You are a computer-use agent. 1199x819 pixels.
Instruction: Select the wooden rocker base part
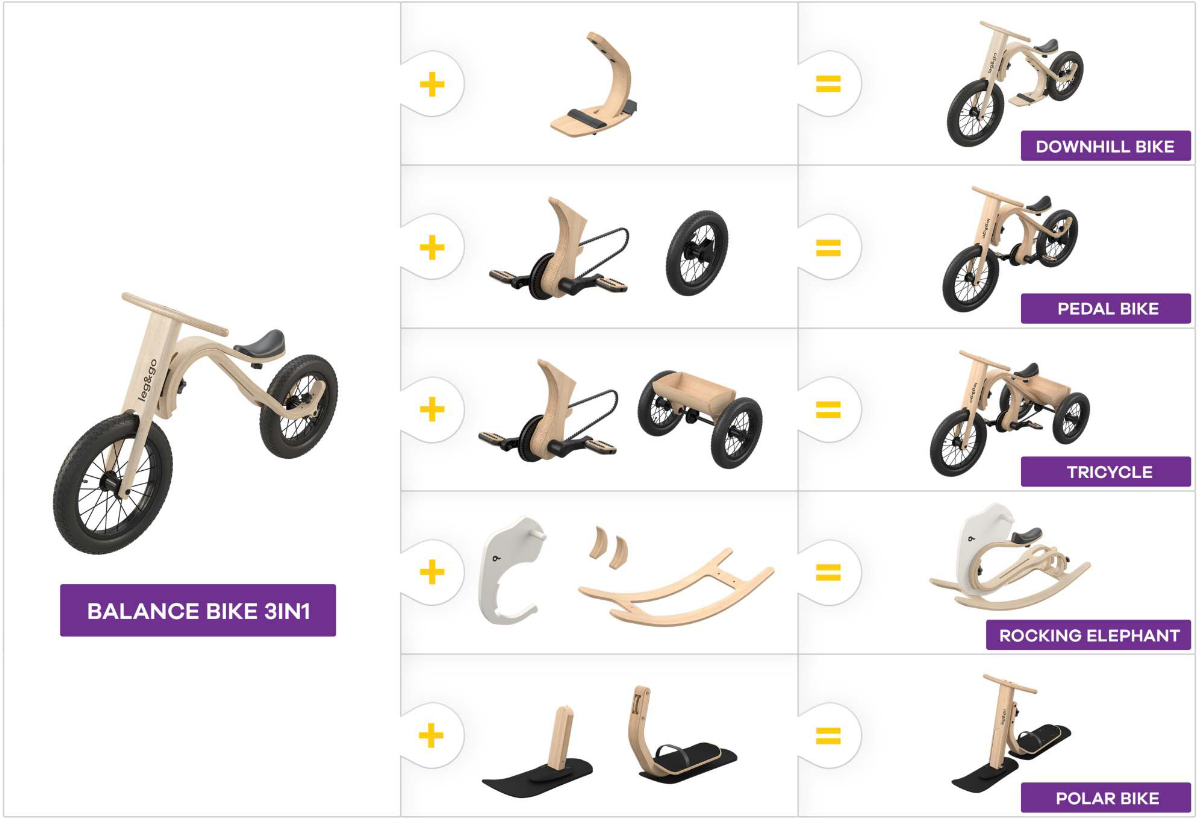click(677, 586)
